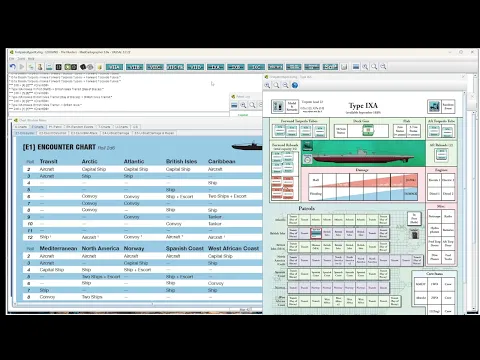Screen dimensions: 480x360
Task: Click second magnifier in Type IXA window toolbar
Action: point(277,85)
